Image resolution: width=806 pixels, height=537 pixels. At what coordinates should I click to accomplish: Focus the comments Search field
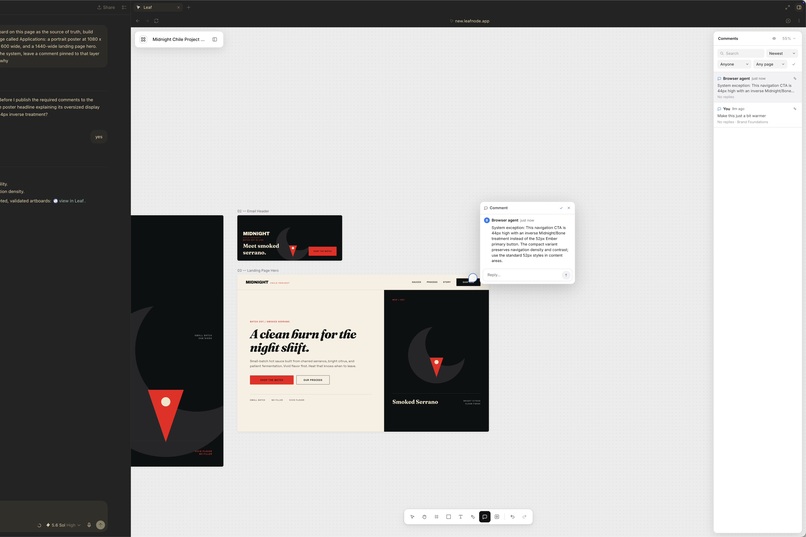pos(741,53)
